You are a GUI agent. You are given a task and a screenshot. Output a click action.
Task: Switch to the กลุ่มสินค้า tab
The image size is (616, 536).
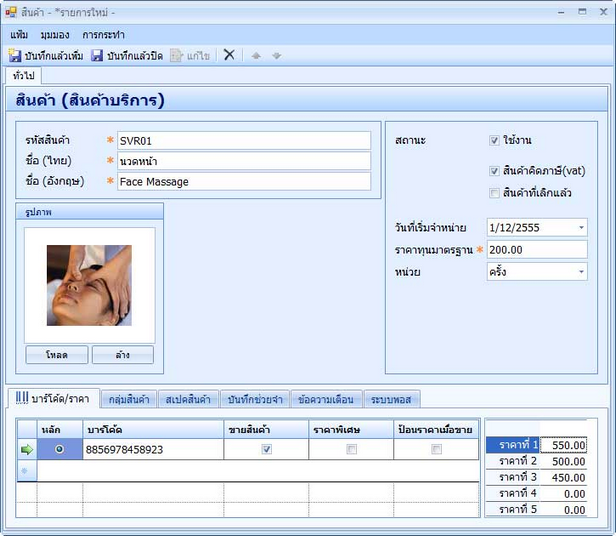click(129, 400)
